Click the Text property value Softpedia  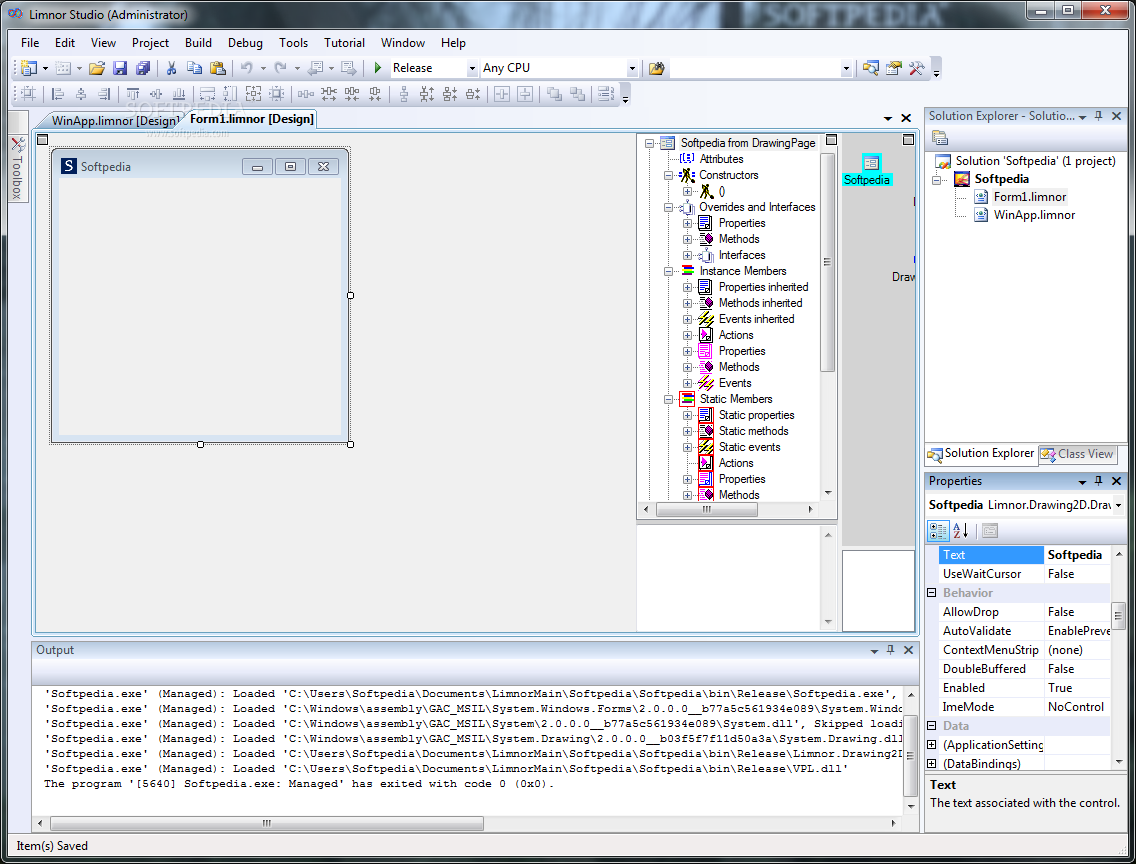[1077, 555]
